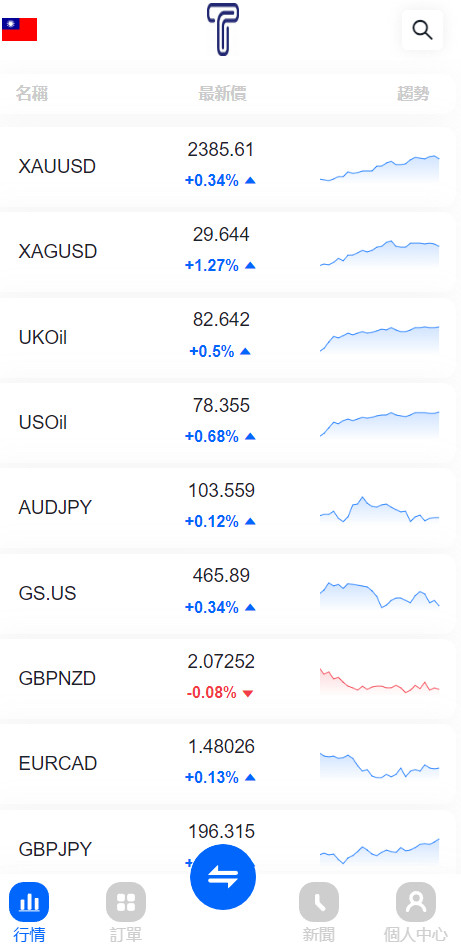Select the 行情 market chart icon
The width and height of the screenshot is (461, 950).
[28, 902]
